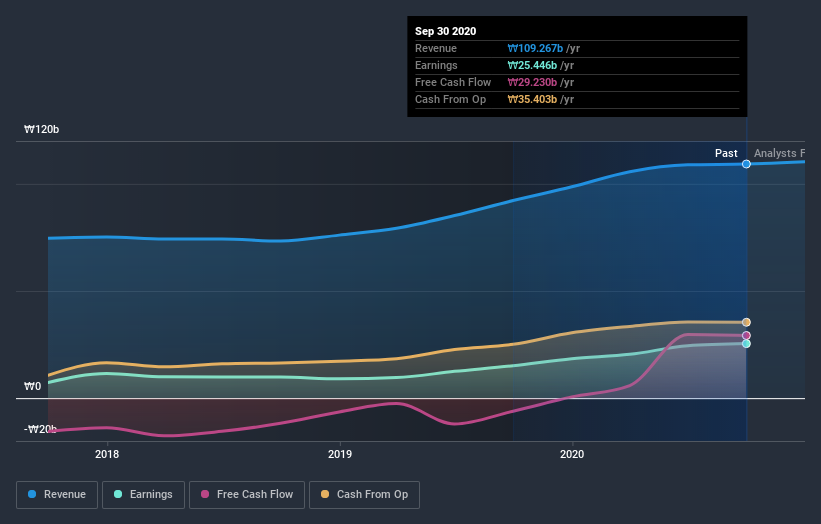
Task: Click the -₩20b y-axis label
Action: click(x=40, y=429)
